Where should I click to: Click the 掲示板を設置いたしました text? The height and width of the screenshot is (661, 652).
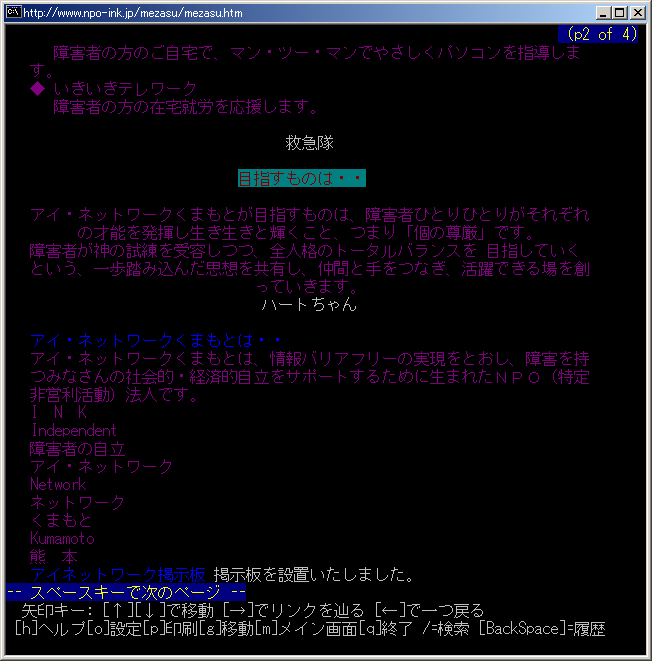pyautogui.click(x=314, y=574)
